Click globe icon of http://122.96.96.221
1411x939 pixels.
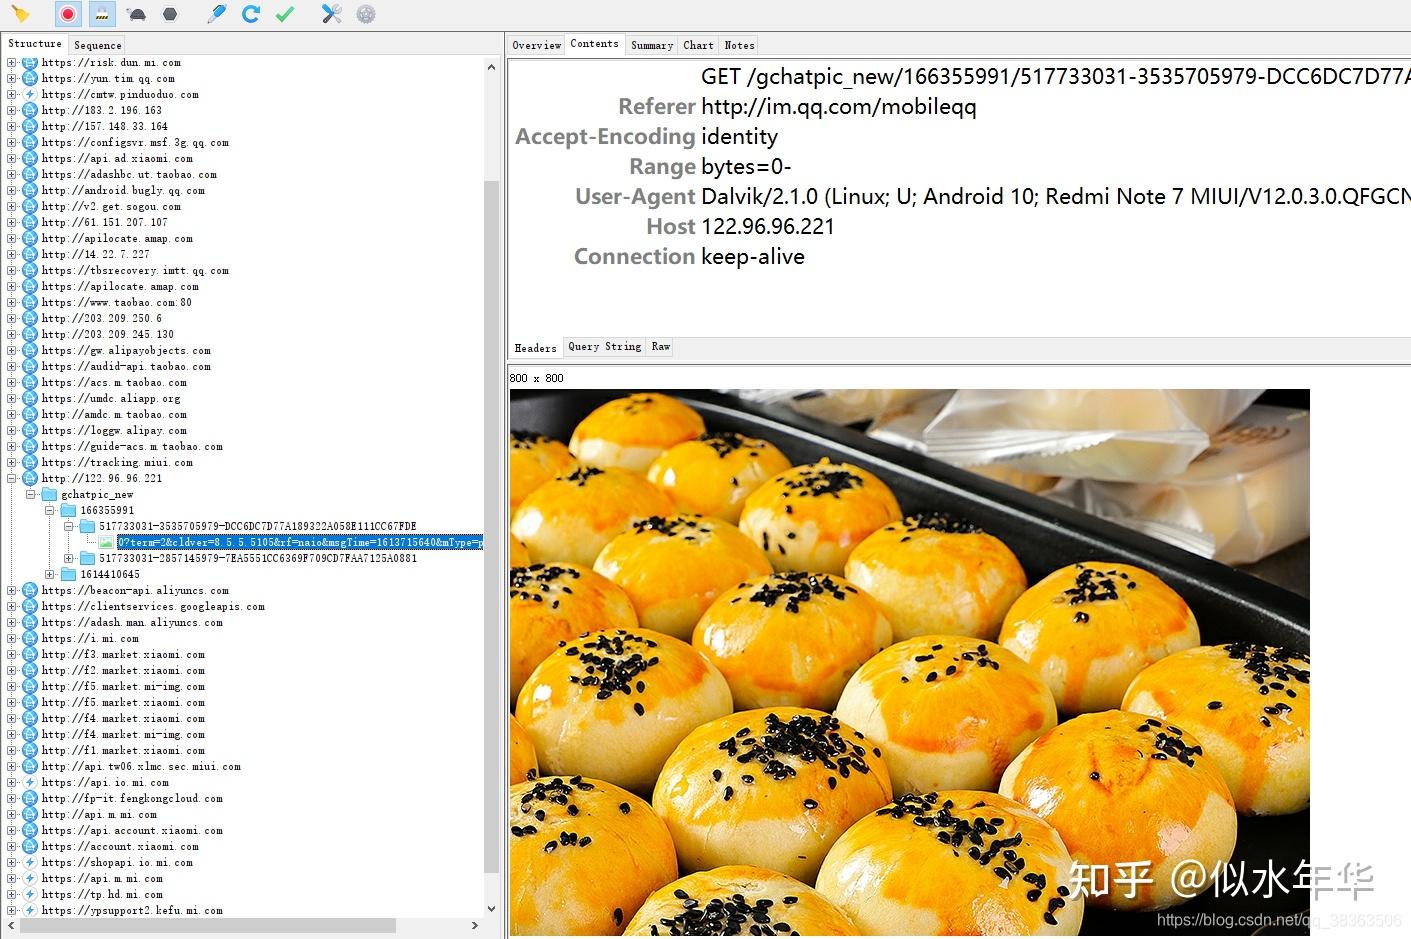click(x=30, y=478)
